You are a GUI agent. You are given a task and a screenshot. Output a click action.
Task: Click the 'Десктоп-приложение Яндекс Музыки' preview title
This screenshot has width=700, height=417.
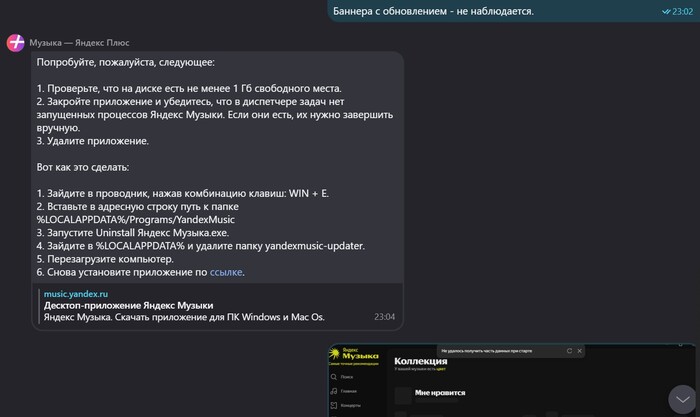pos(128,305)
